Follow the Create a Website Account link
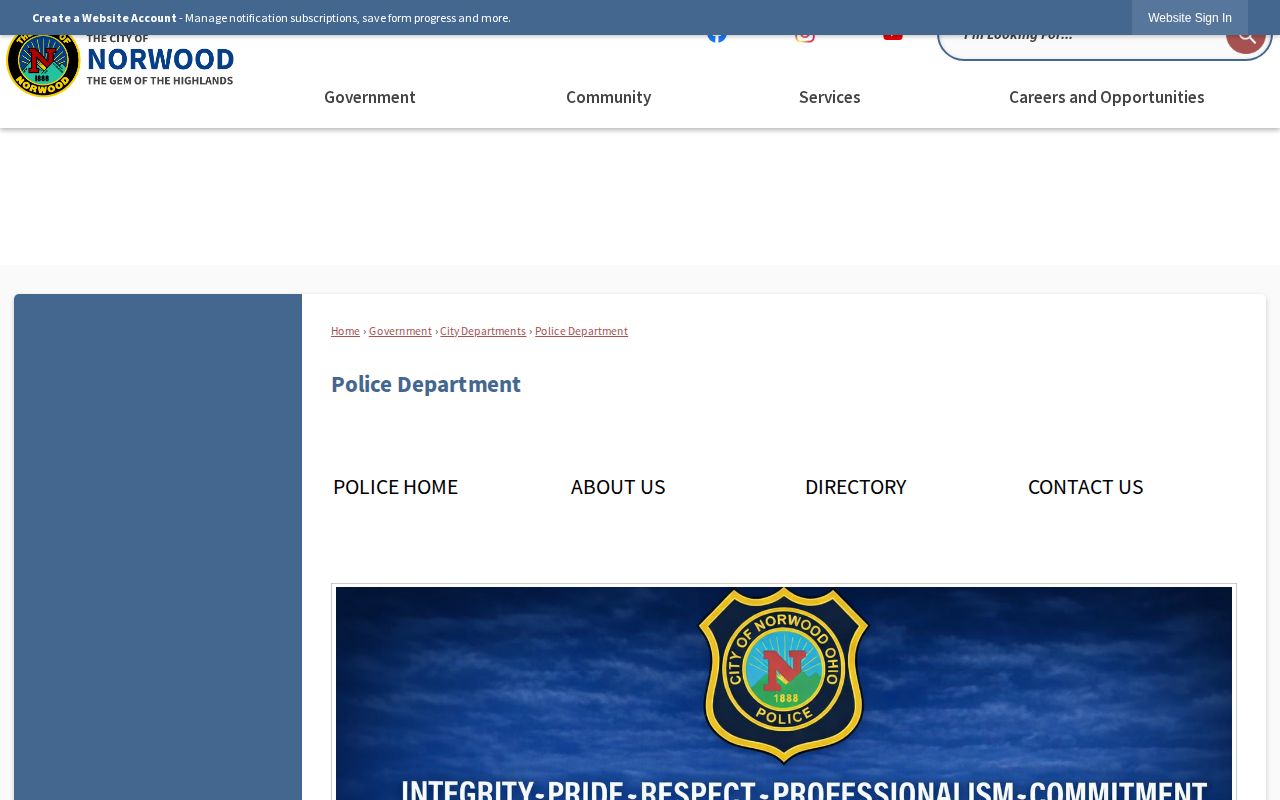1280x800 pixels. 104,18
